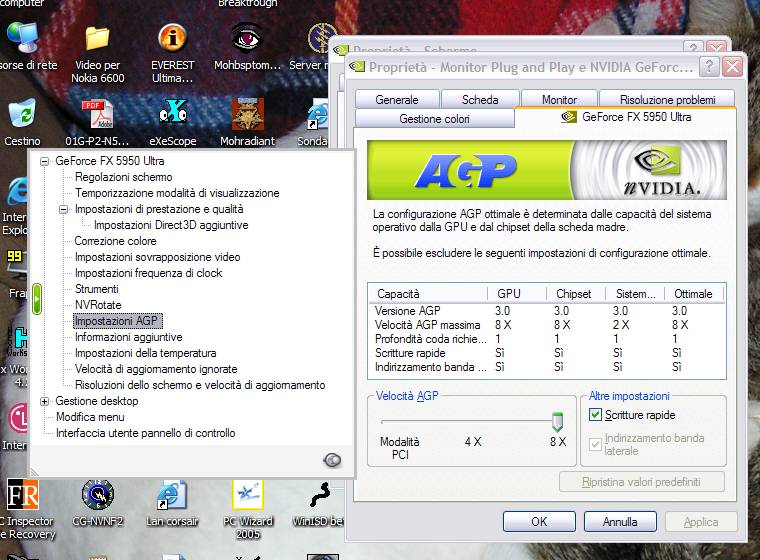Select Temporizzazione modalità di visualizzazione tree item
The height and width of the screenshot is (560, 760).
point(177,193)
